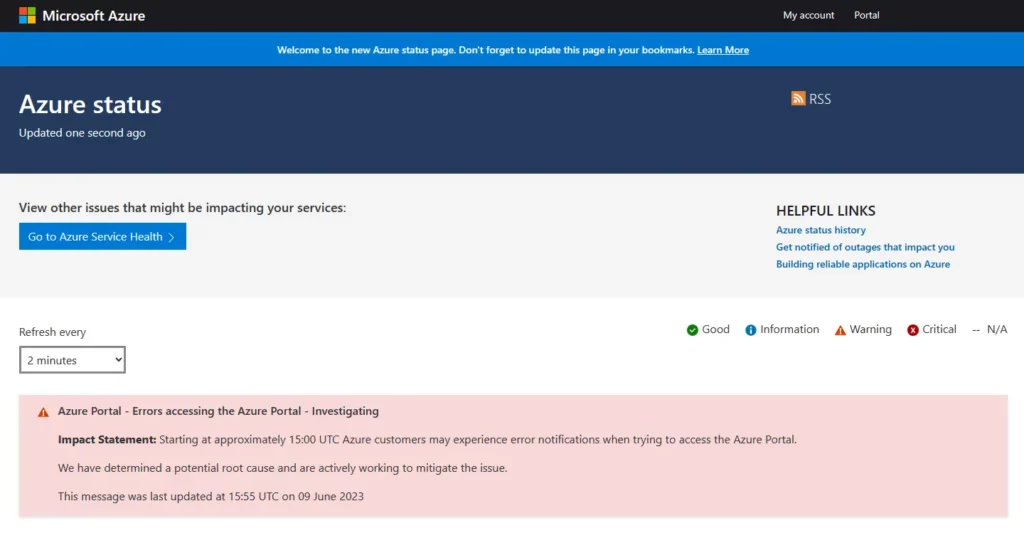The height and width of the screenshot is (533, 1024).
Task: Click the red Critical status icon
Action: point(913,330)
